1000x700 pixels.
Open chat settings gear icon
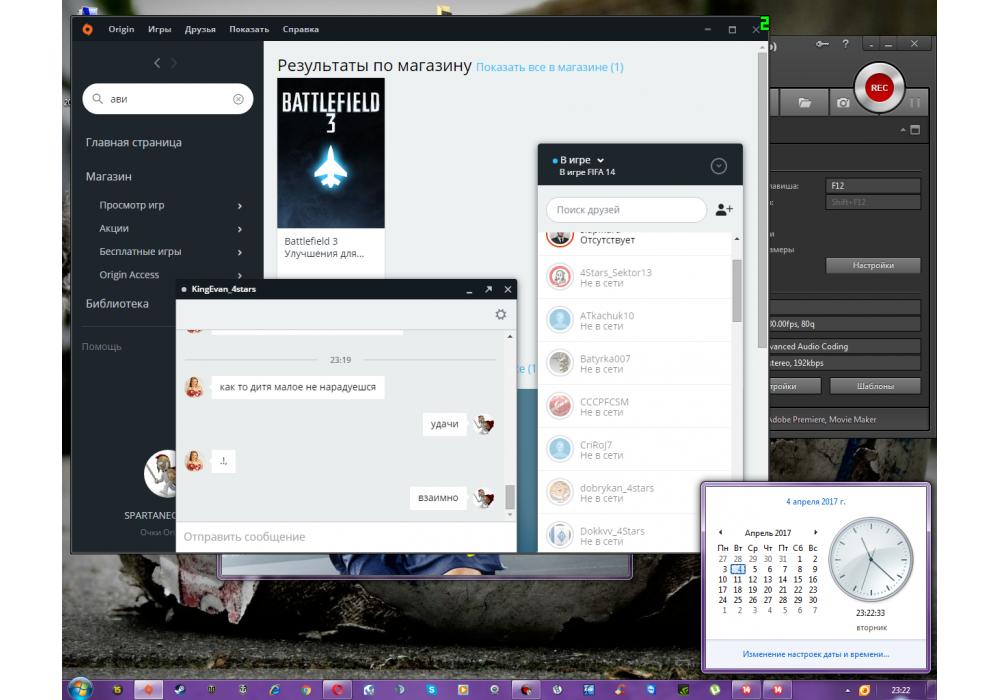tap(501, 314)
